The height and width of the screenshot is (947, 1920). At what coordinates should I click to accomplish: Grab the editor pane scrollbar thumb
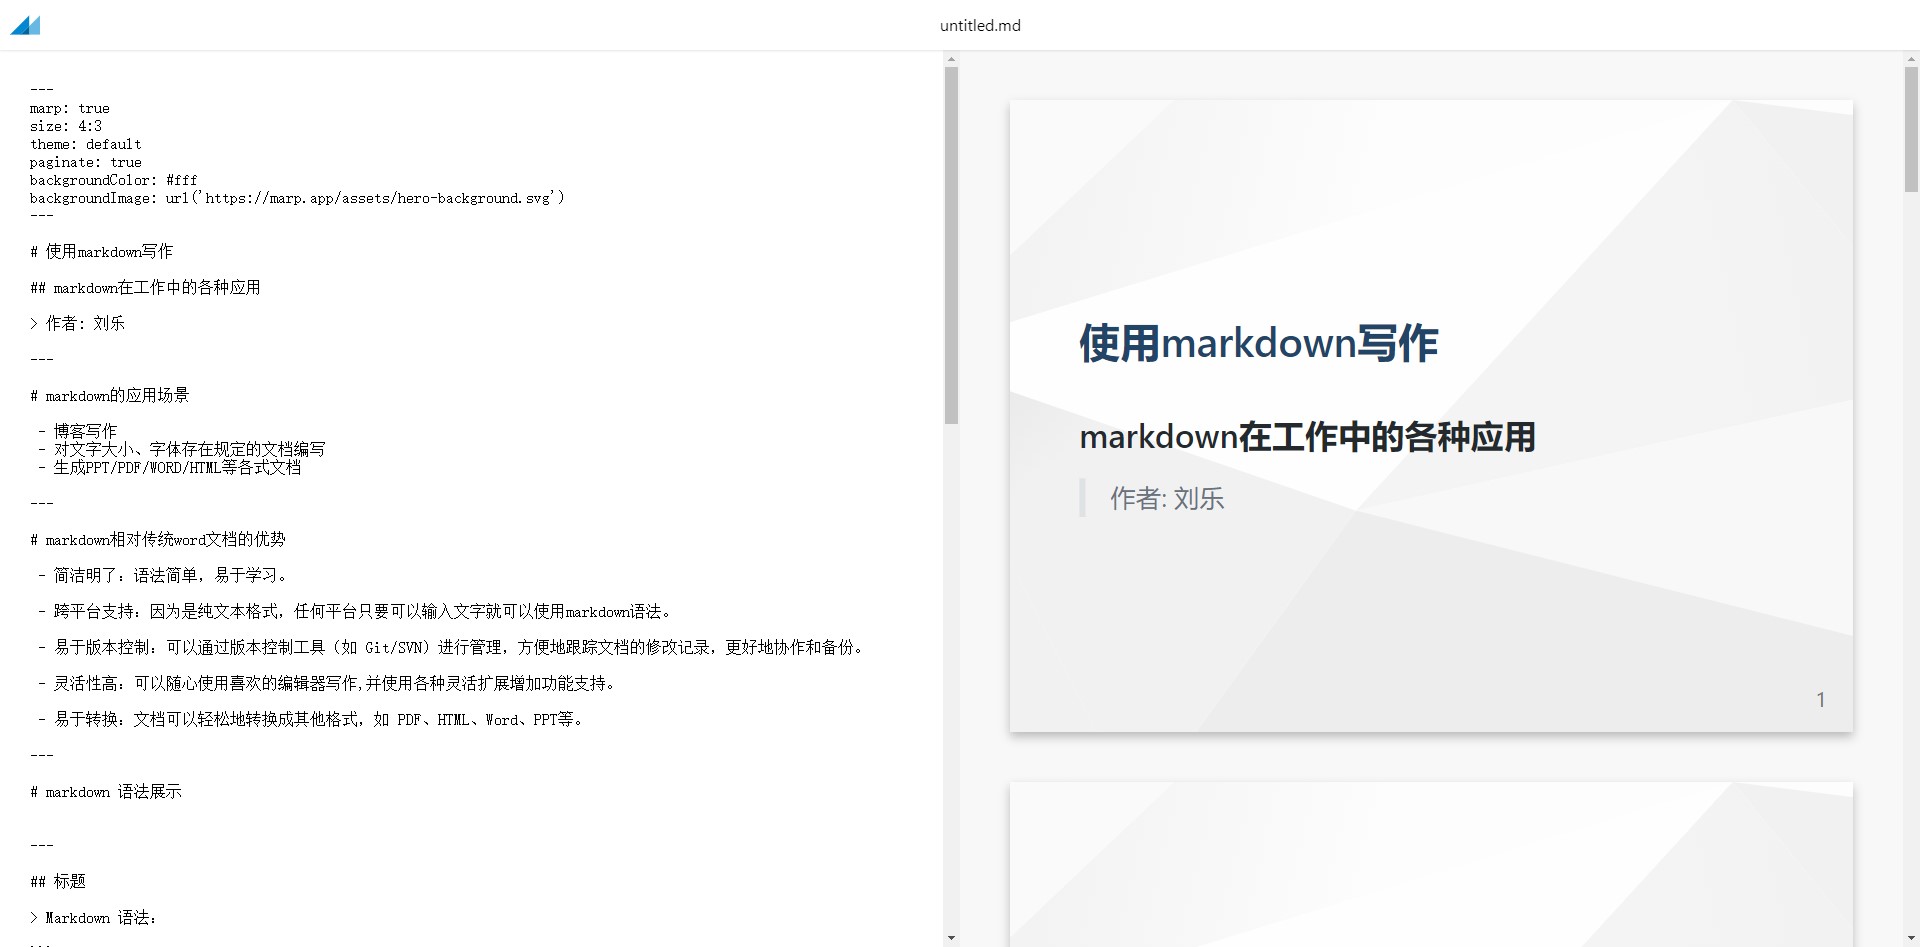point(951,245)
